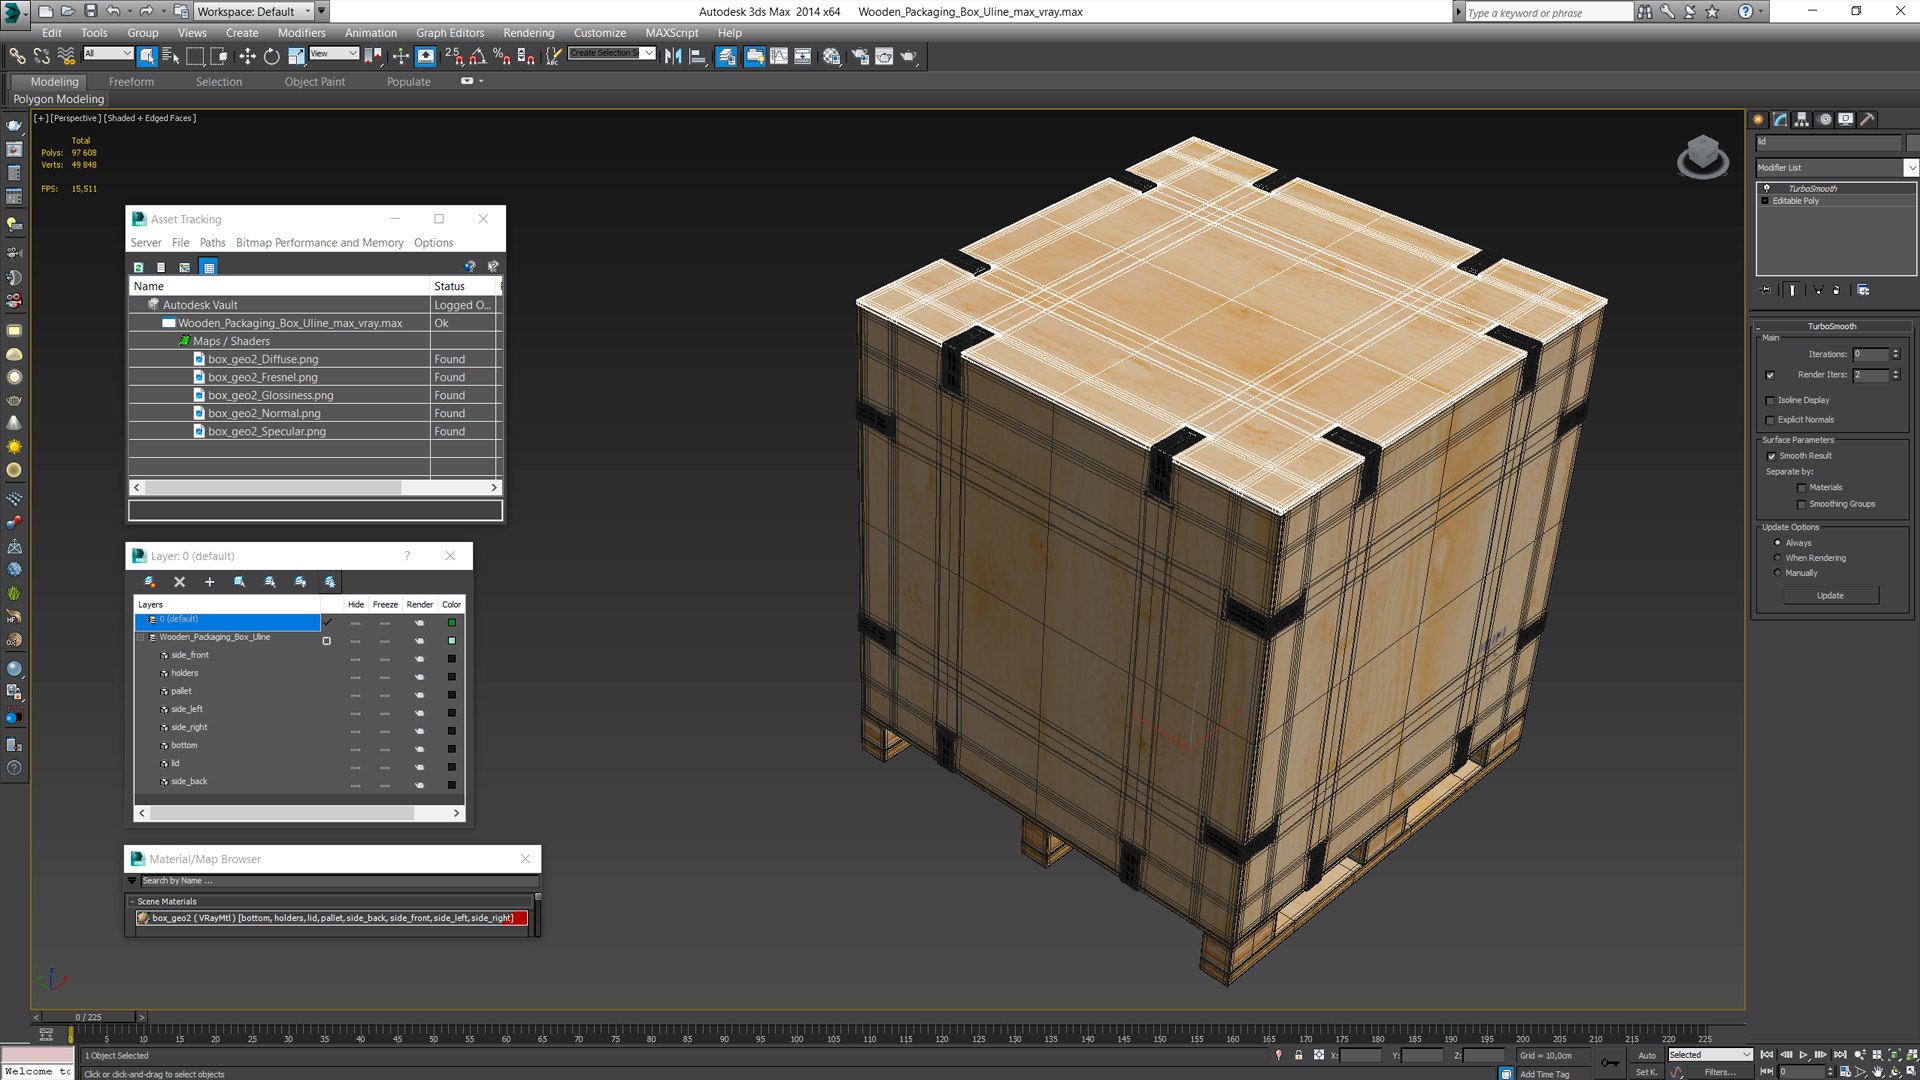The height and width of the screenshot is (1080, 1920).
Task: Click the Mirror tool icon
Action: pos(673,57)
